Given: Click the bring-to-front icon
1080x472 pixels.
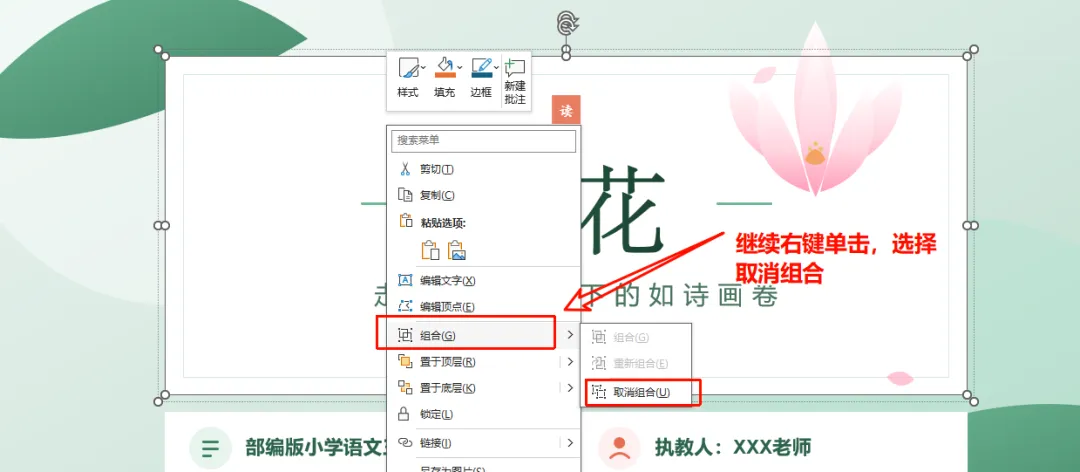Looking at the screenshot, I should [405, 361].
